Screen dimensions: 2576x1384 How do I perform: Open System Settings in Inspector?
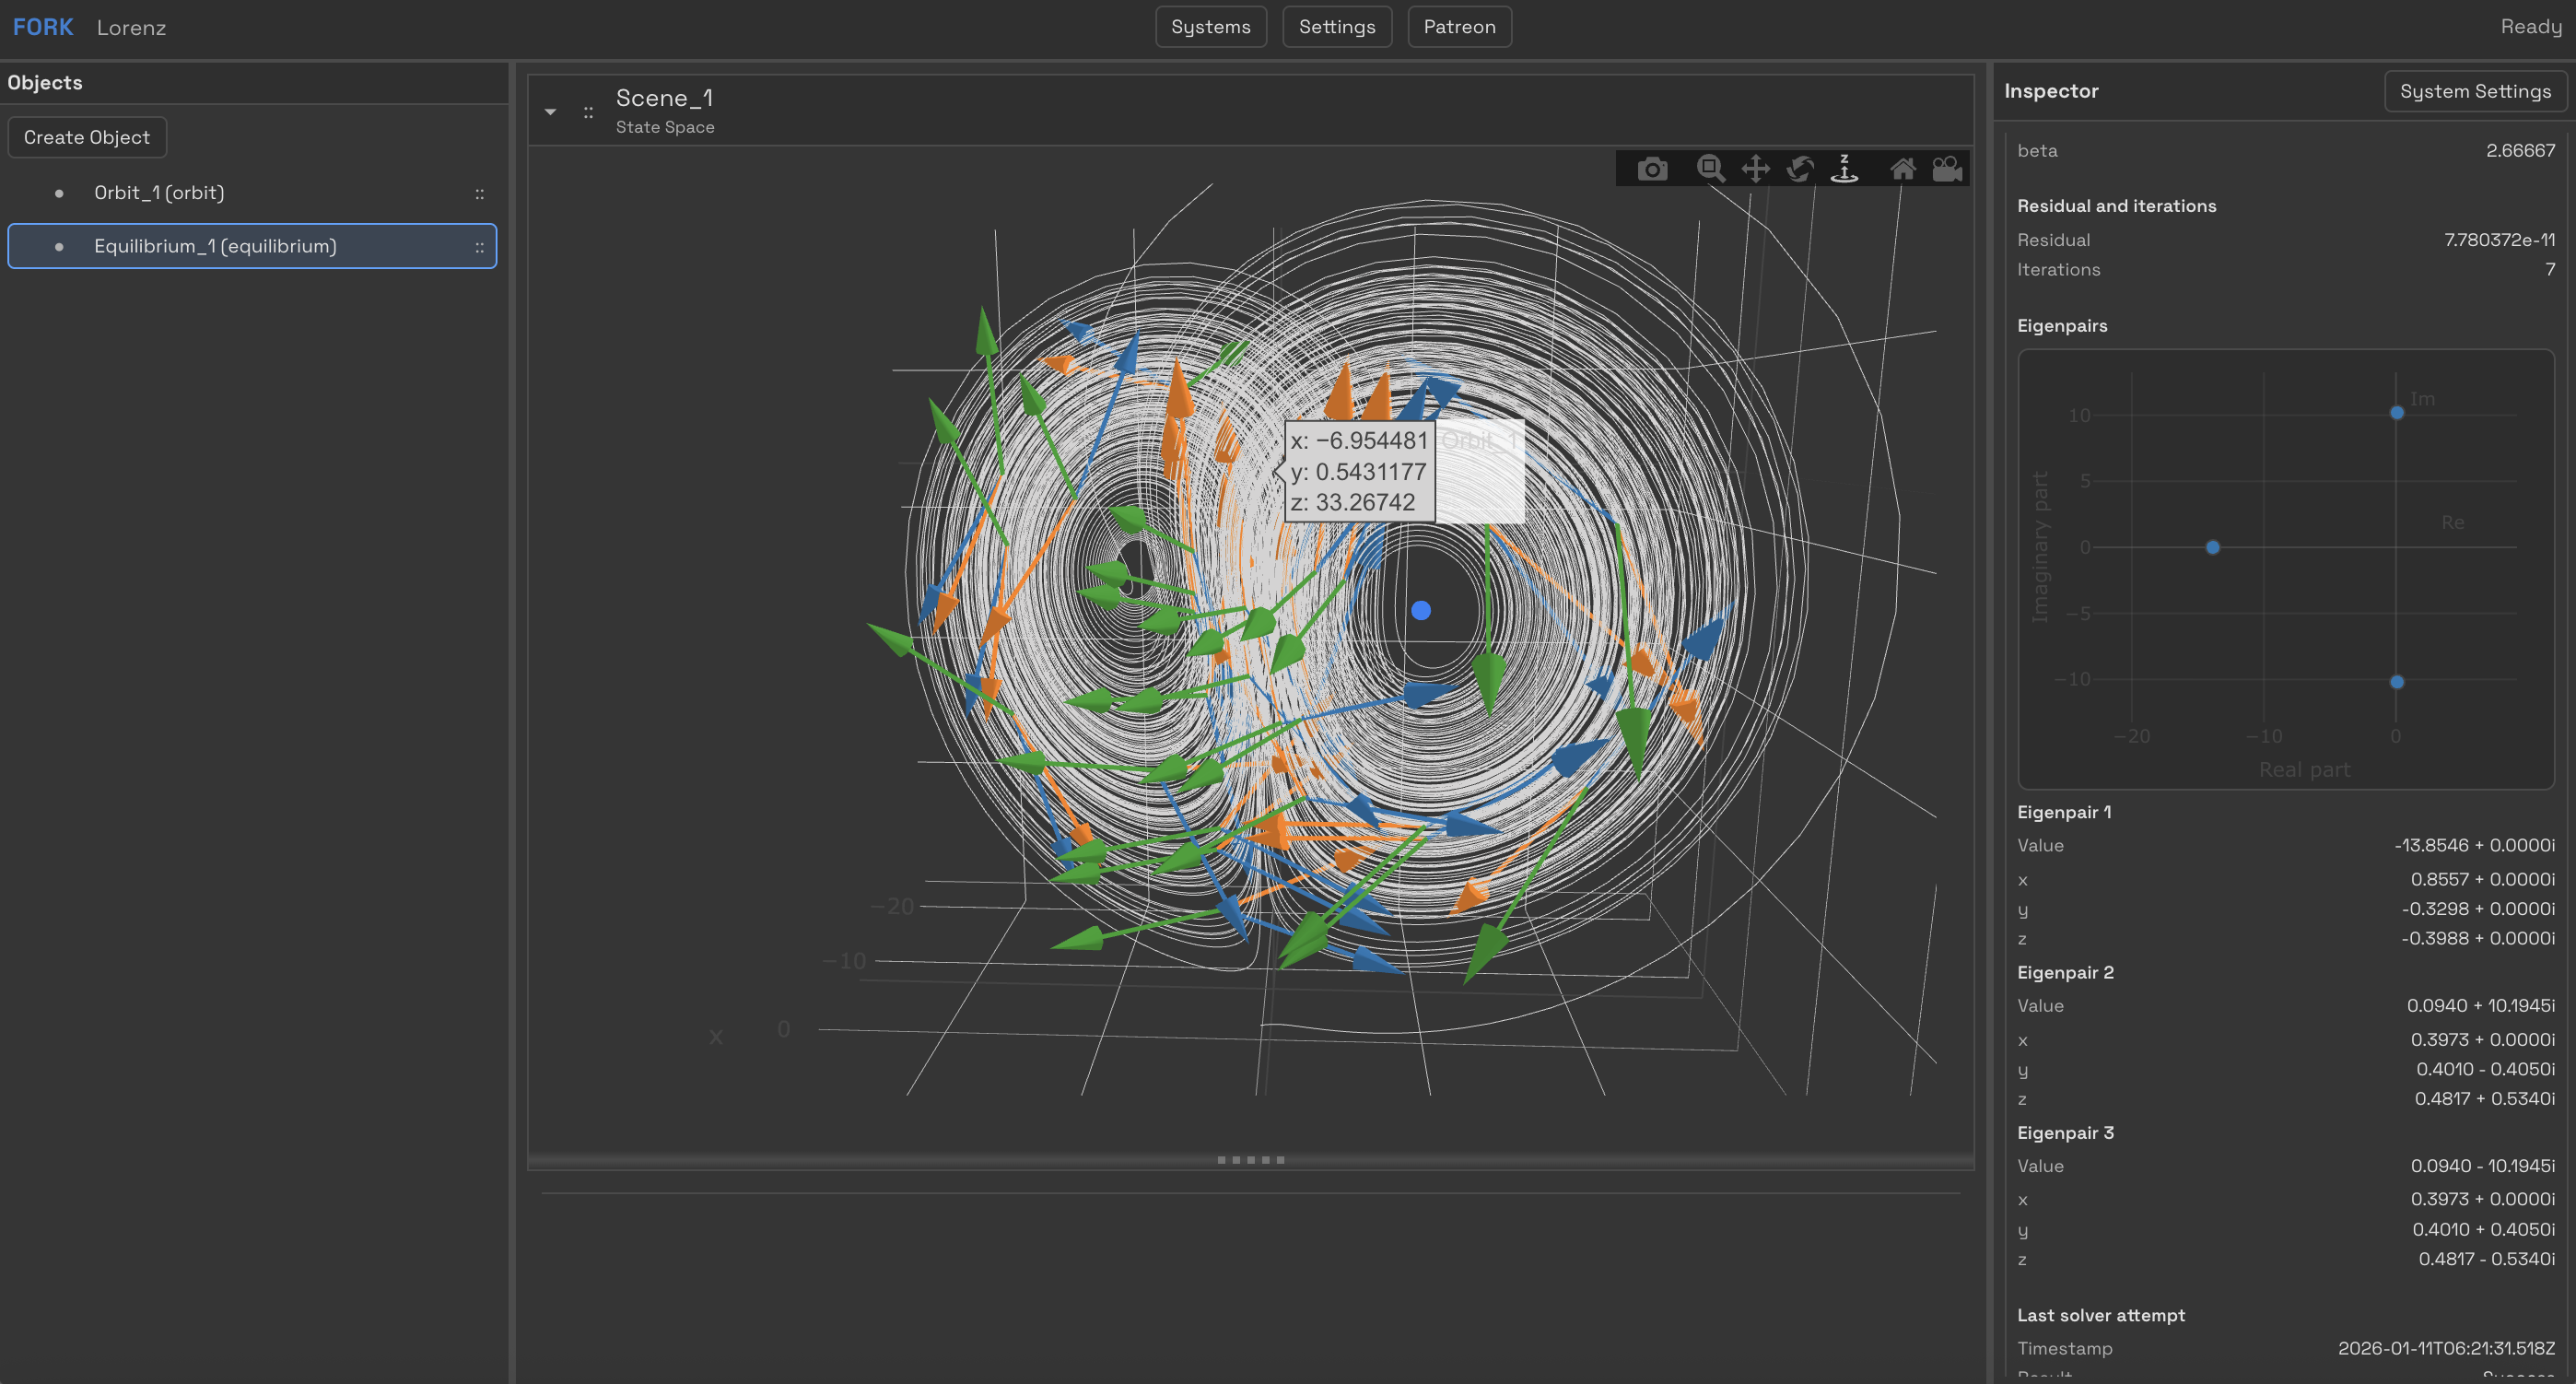(2475, 91)
